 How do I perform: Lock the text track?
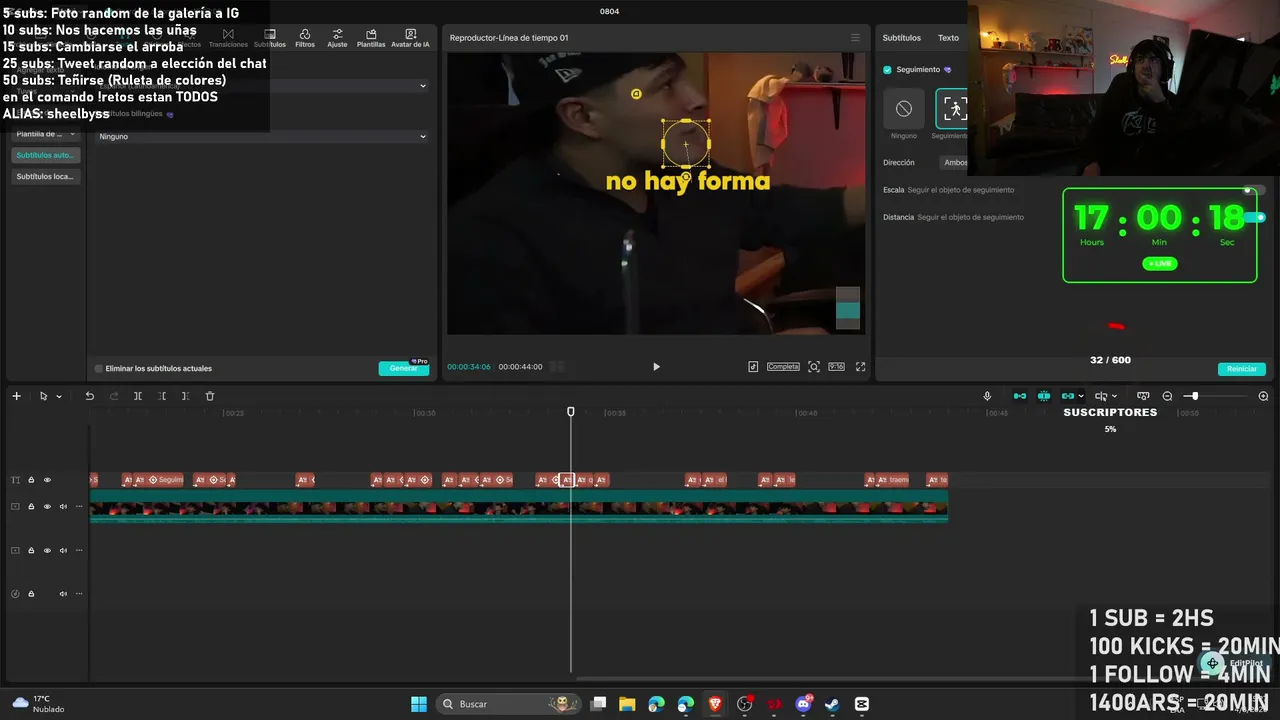[x=31, y=480]
